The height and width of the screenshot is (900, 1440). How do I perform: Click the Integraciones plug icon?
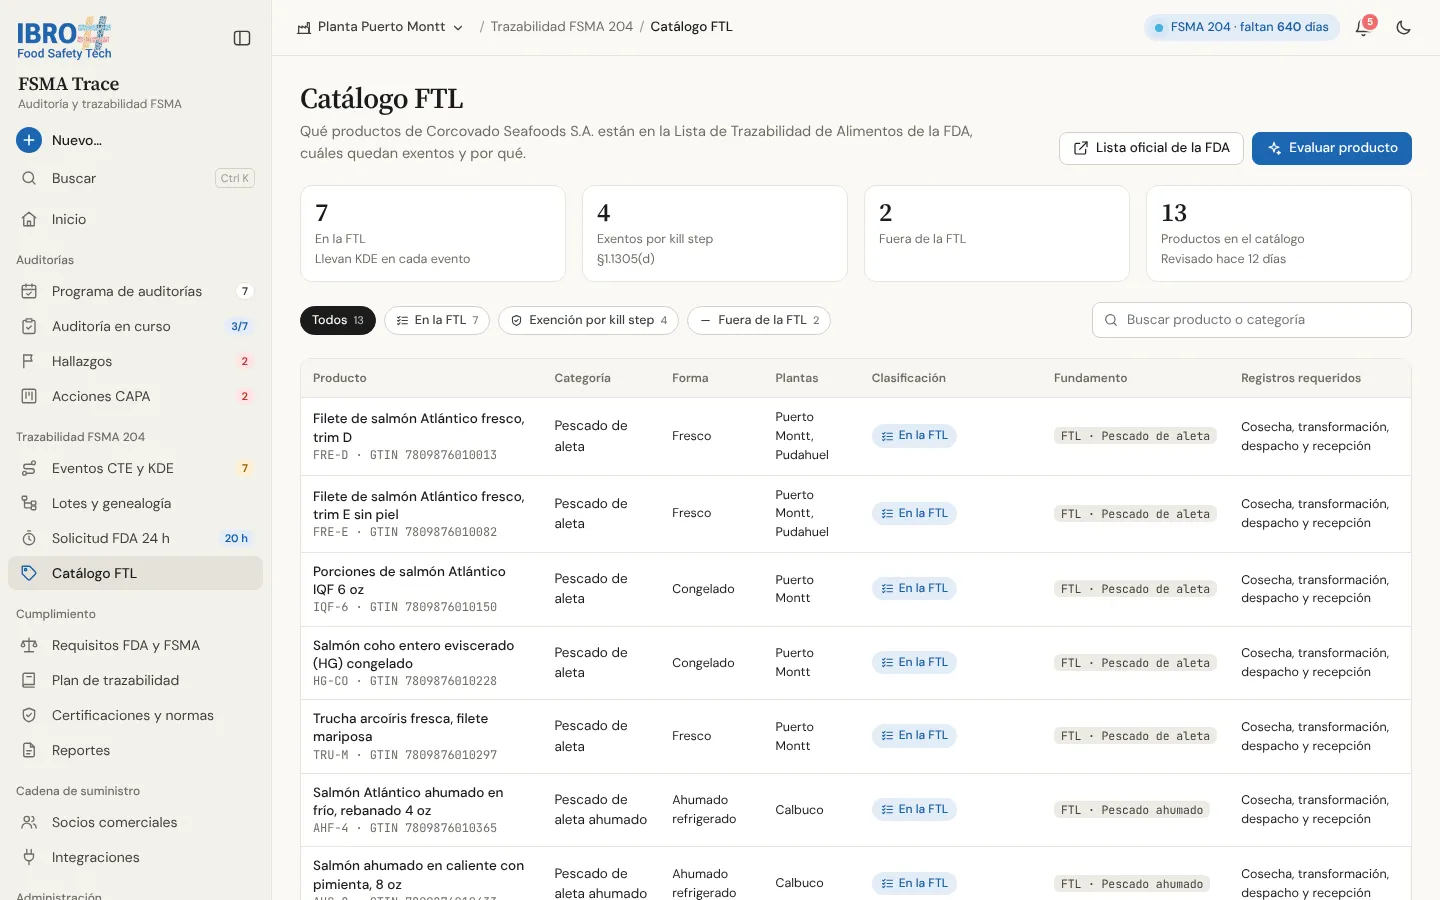(29, 857)
